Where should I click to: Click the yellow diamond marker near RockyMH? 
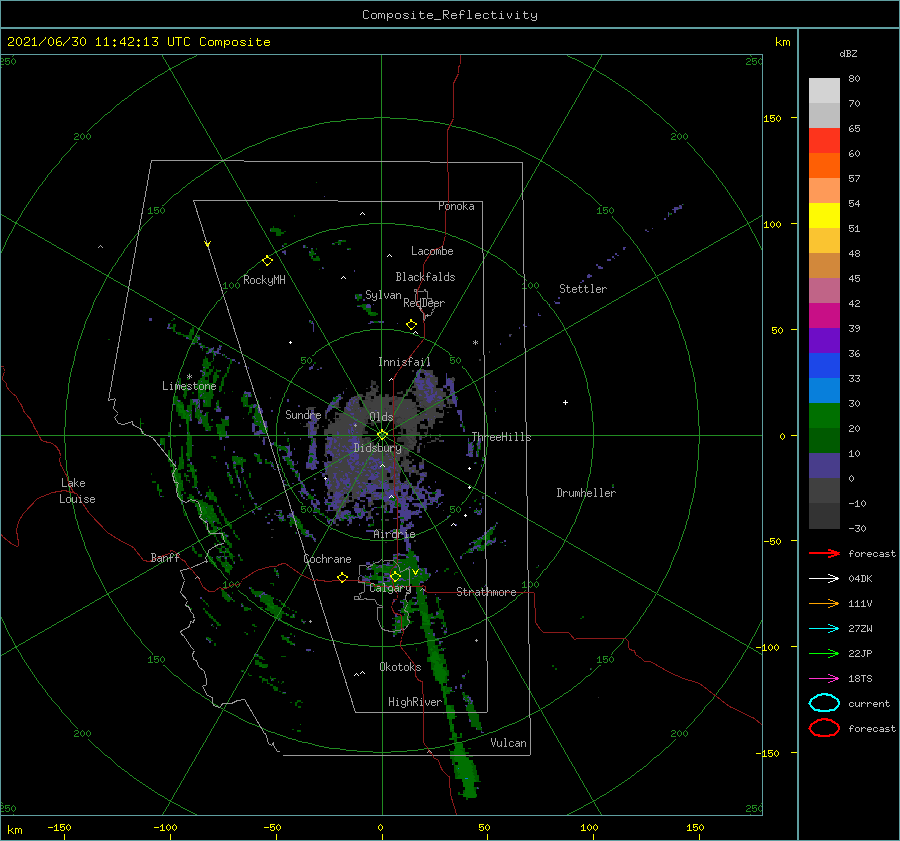point(267,261)
